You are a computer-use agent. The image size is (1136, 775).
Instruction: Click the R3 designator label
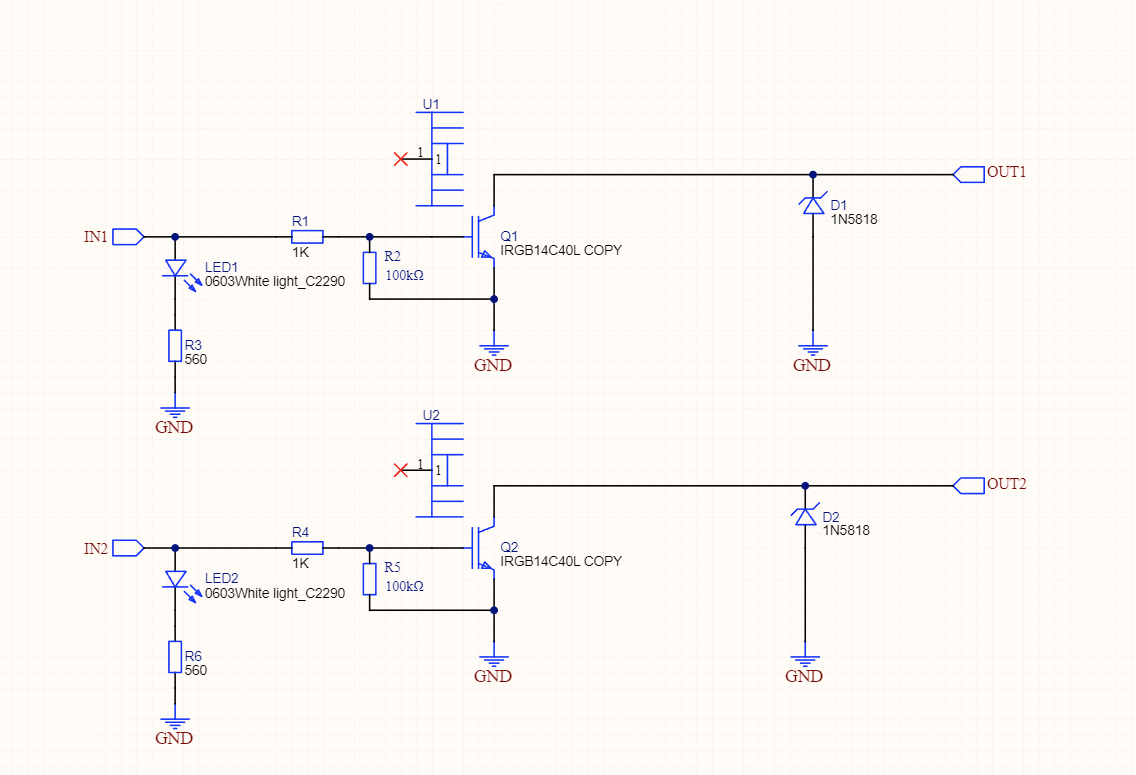[193, 345]
